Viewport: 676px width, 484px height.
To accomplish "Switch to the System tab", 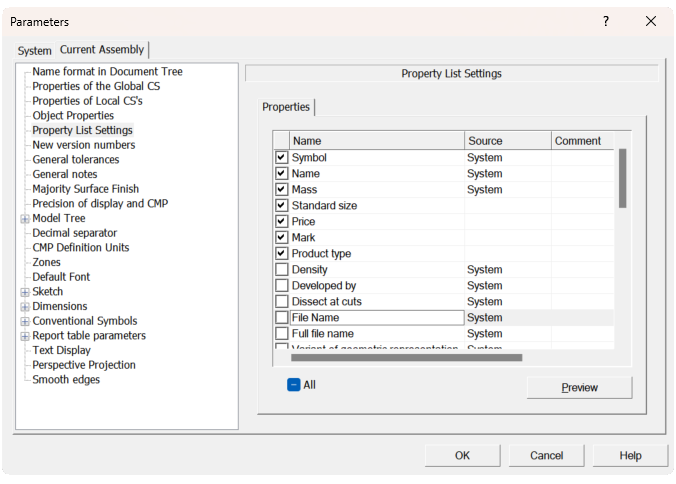I will click(x=34, y=51).
